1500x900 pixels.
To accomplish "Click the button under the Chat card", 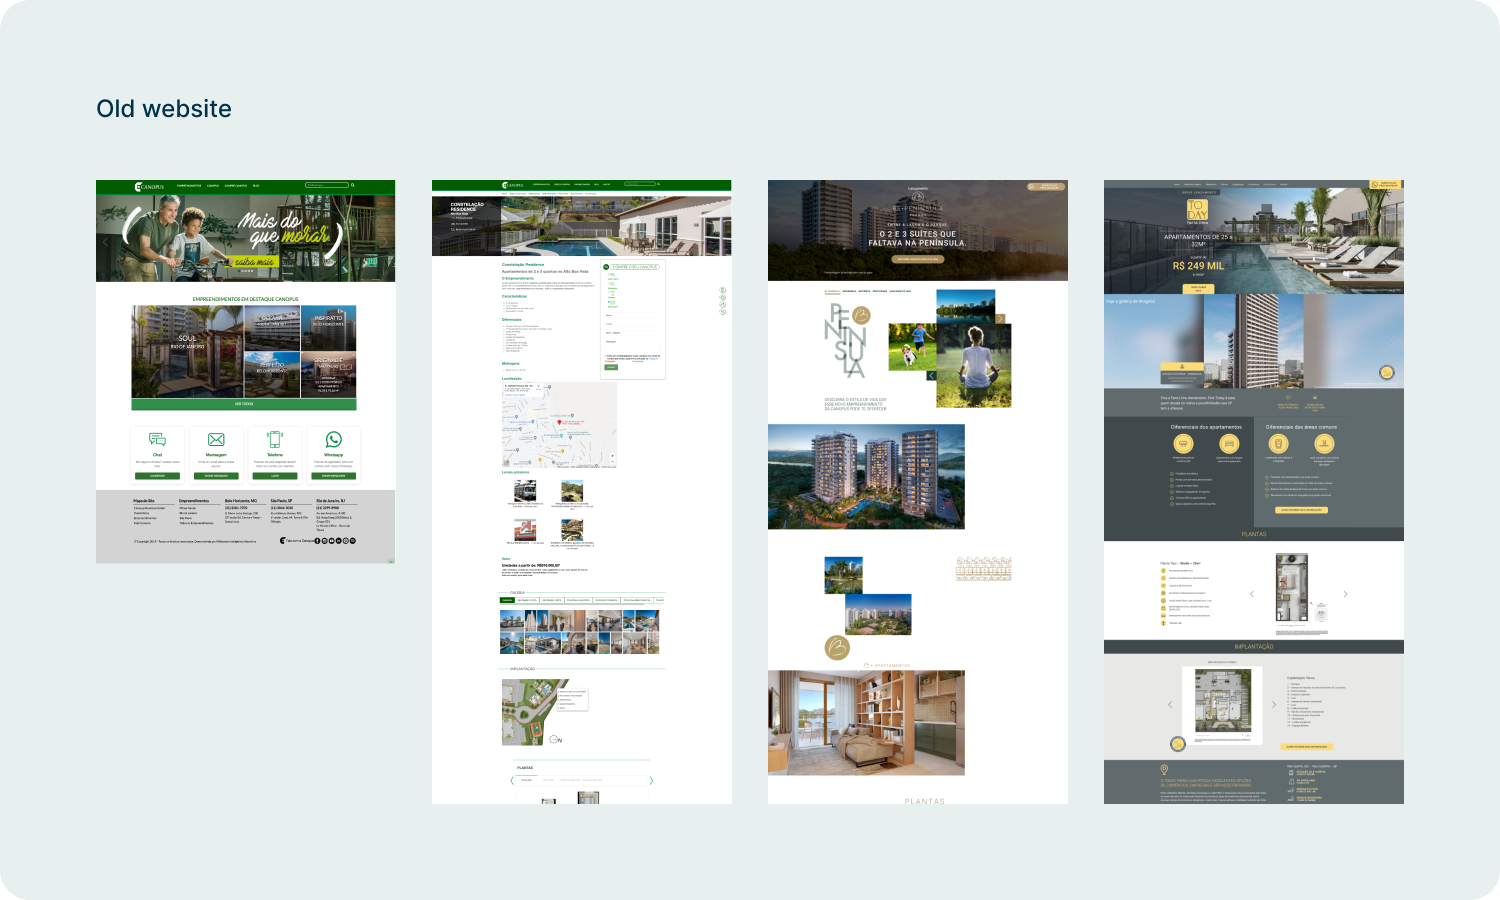I will pyautogui.click(x=157, y=476).
